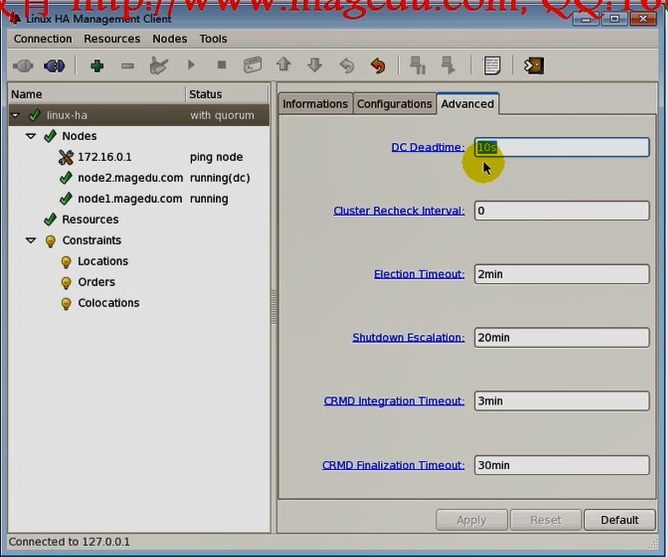The width and height of the screenshot is (668, 557).
Task: Click the Shutdown Escalation input field
Action: coord(561,338)
